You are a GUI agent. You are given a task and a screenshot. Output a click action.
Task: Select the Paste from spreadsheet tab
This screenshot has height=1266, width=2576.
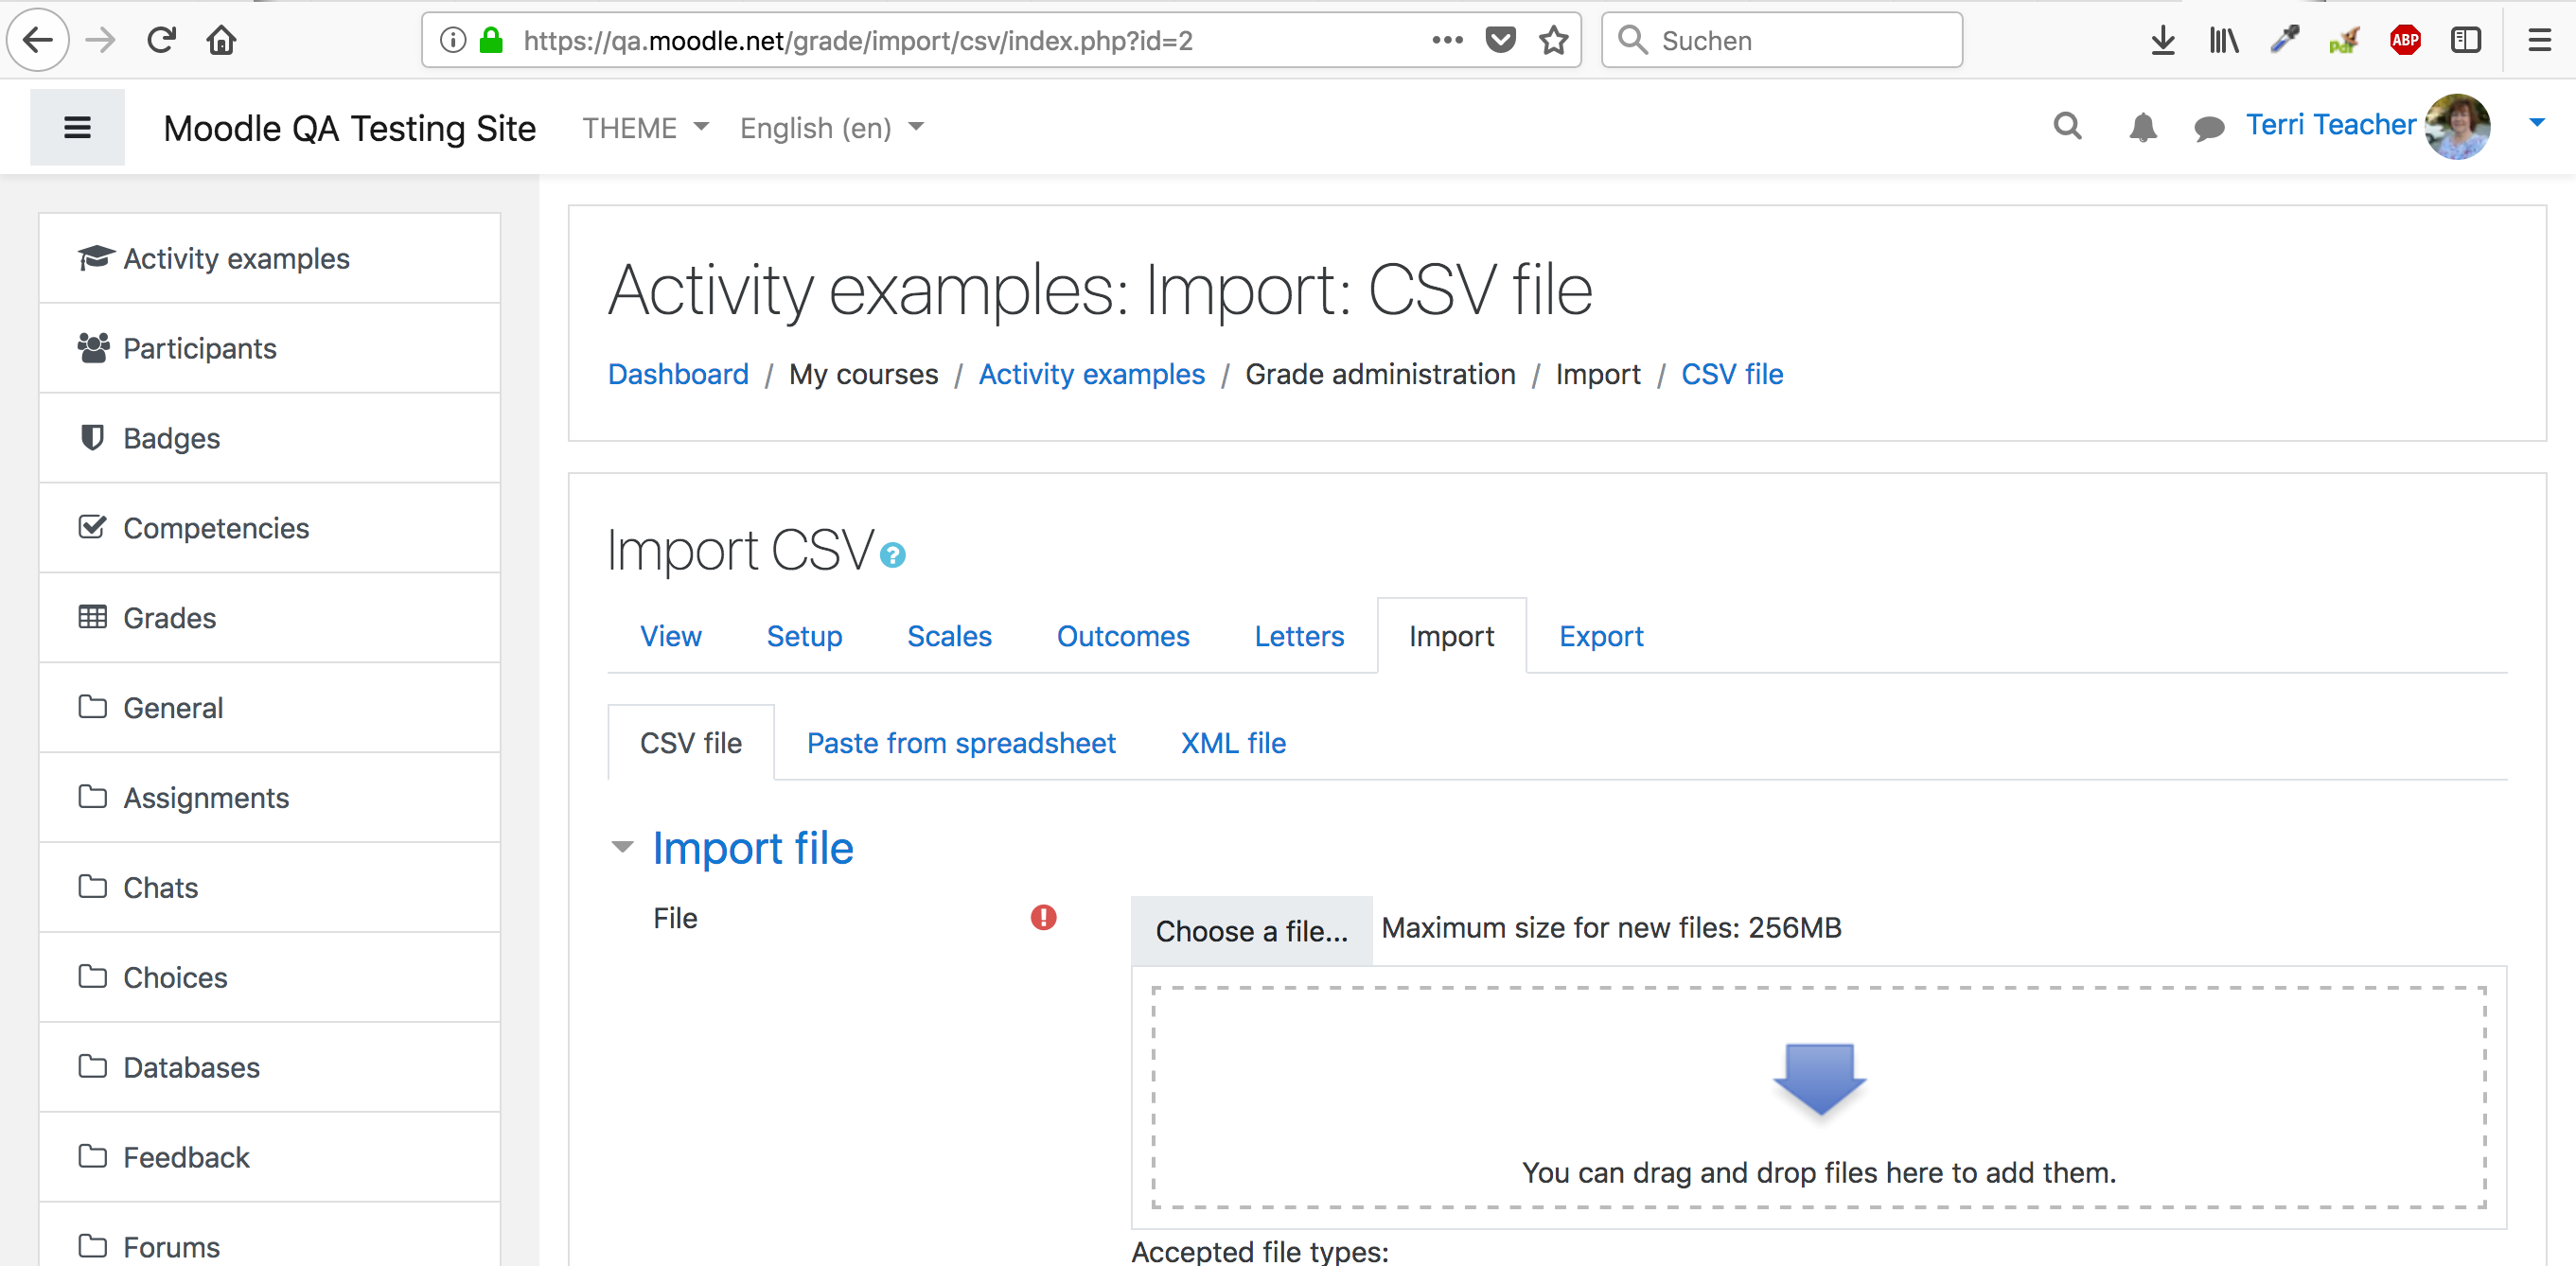[960, 743]
